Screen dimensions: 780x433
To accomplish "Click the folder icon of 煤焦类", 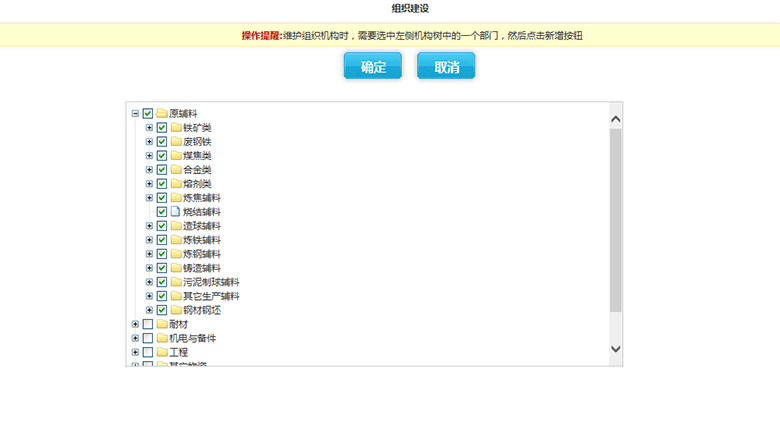I will coord(175,156).
